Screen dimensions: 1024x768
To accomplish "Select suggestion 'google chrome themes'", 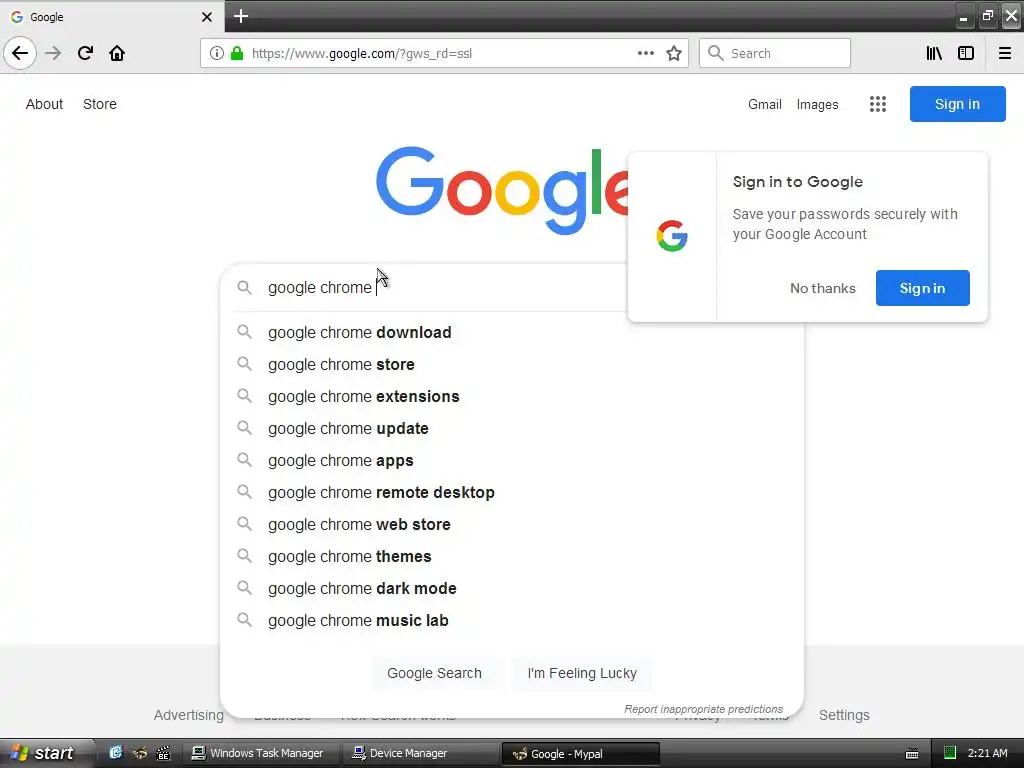I will (512, 556).
